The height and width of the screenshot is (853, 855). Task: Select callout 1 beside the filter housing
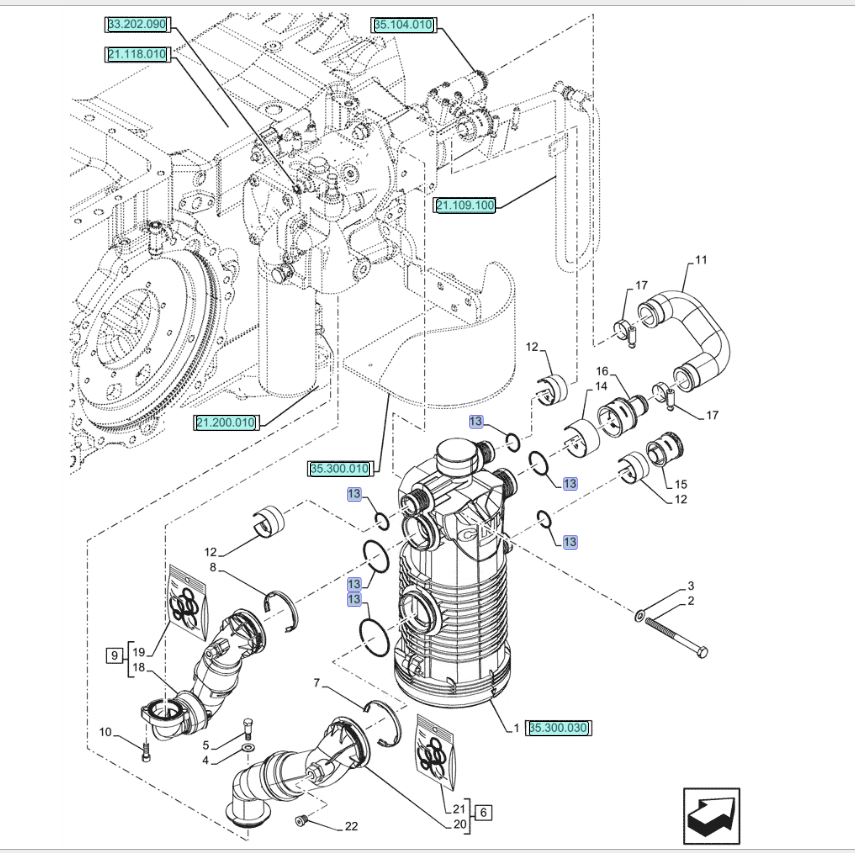(x=516, y=728)
